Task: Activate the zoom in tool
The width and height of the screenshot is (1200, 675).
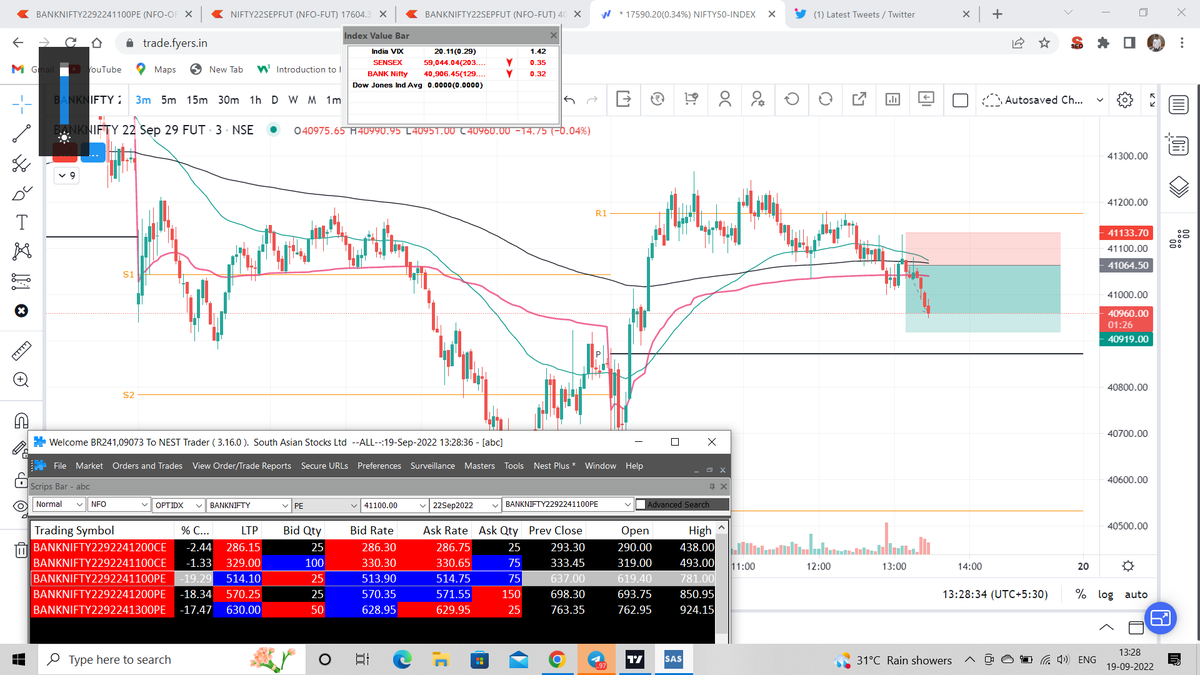Action: tap(22, 381)
